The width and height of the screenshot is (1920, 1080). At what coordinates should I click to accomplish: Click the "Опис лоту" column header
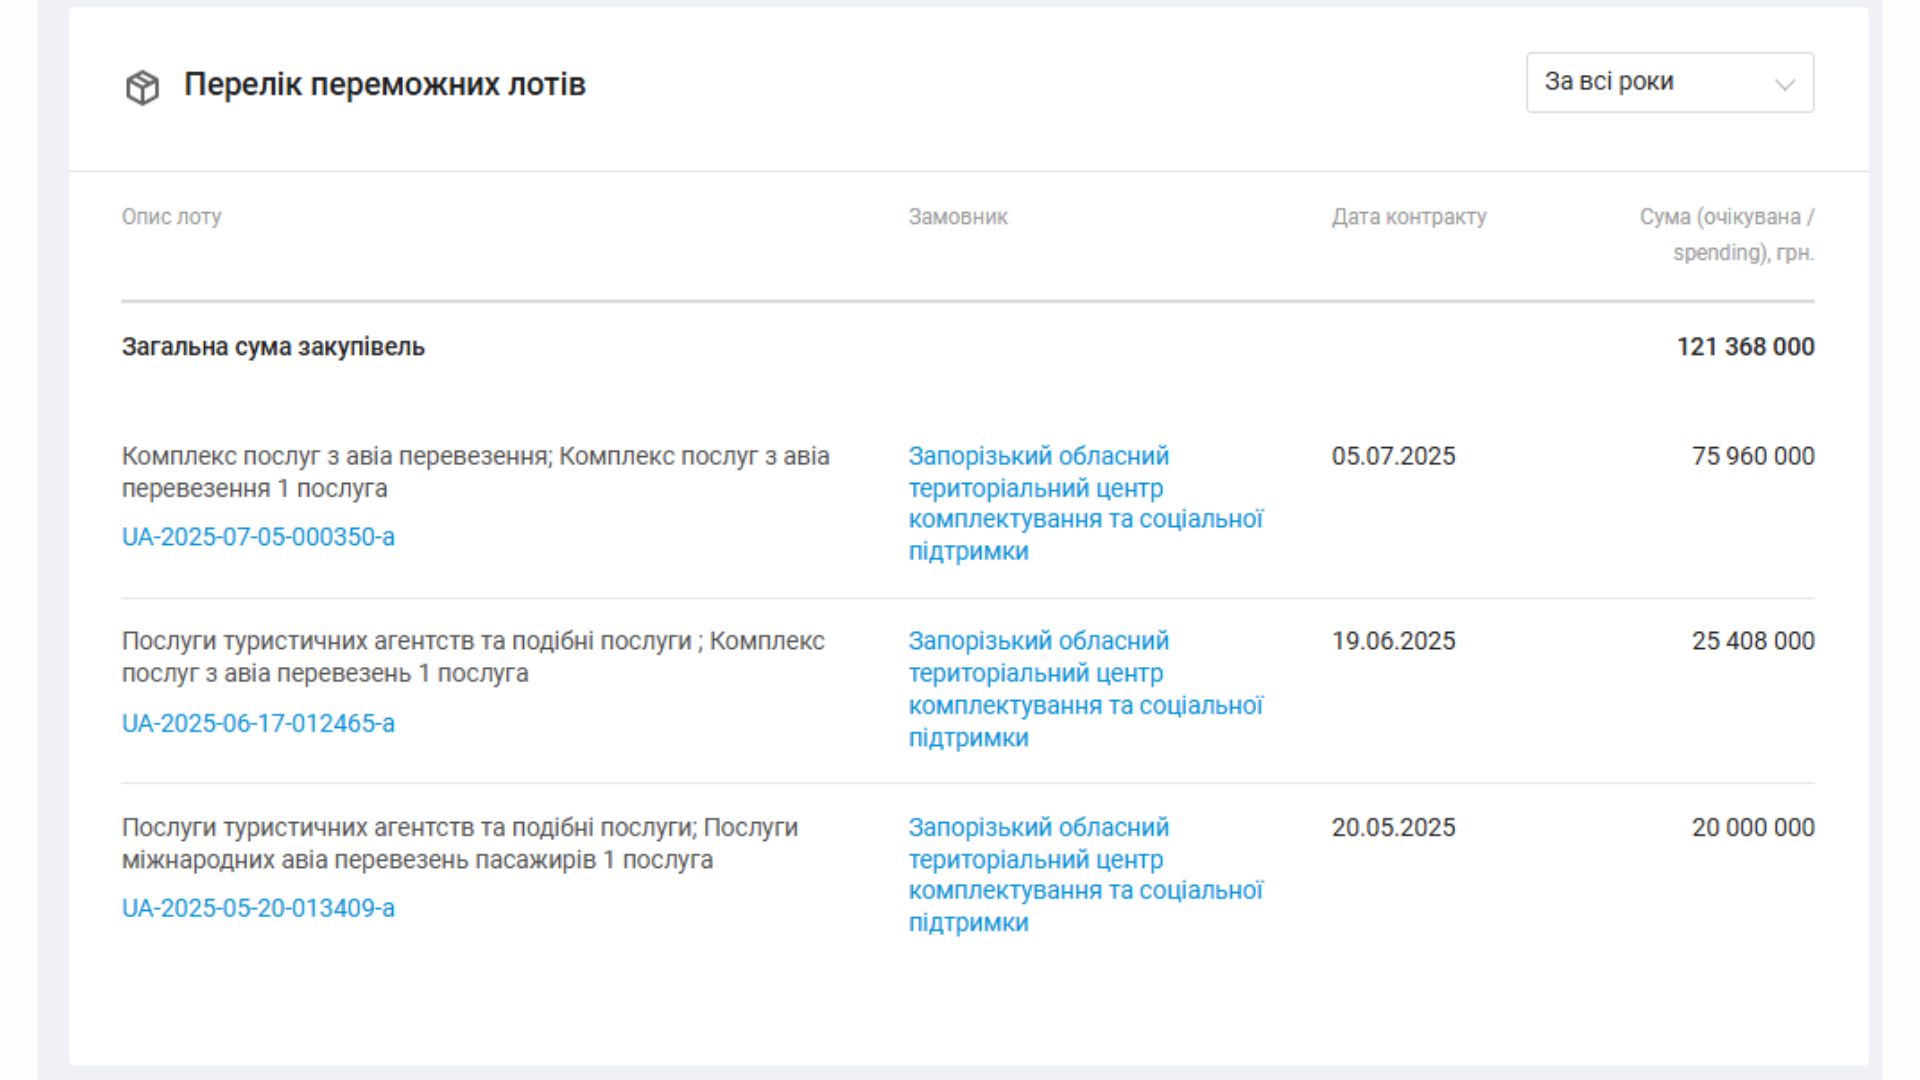tap(171, 217)
